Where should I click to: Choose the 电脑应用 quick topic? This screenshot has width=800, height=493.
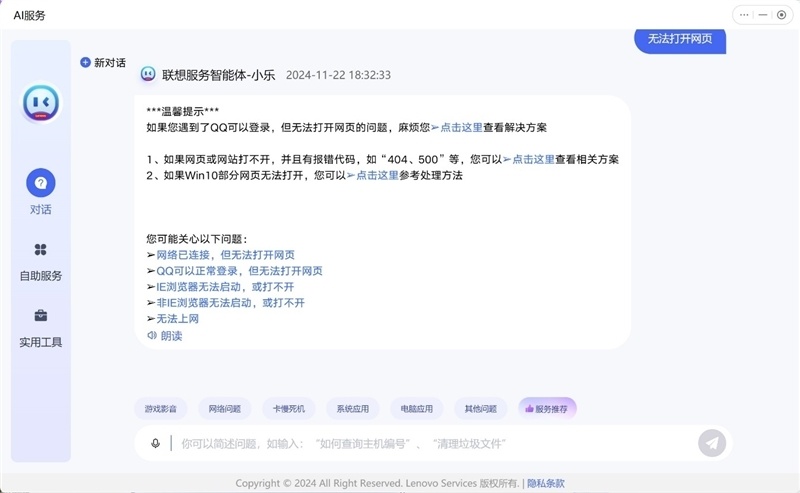[x=417, y=409]
